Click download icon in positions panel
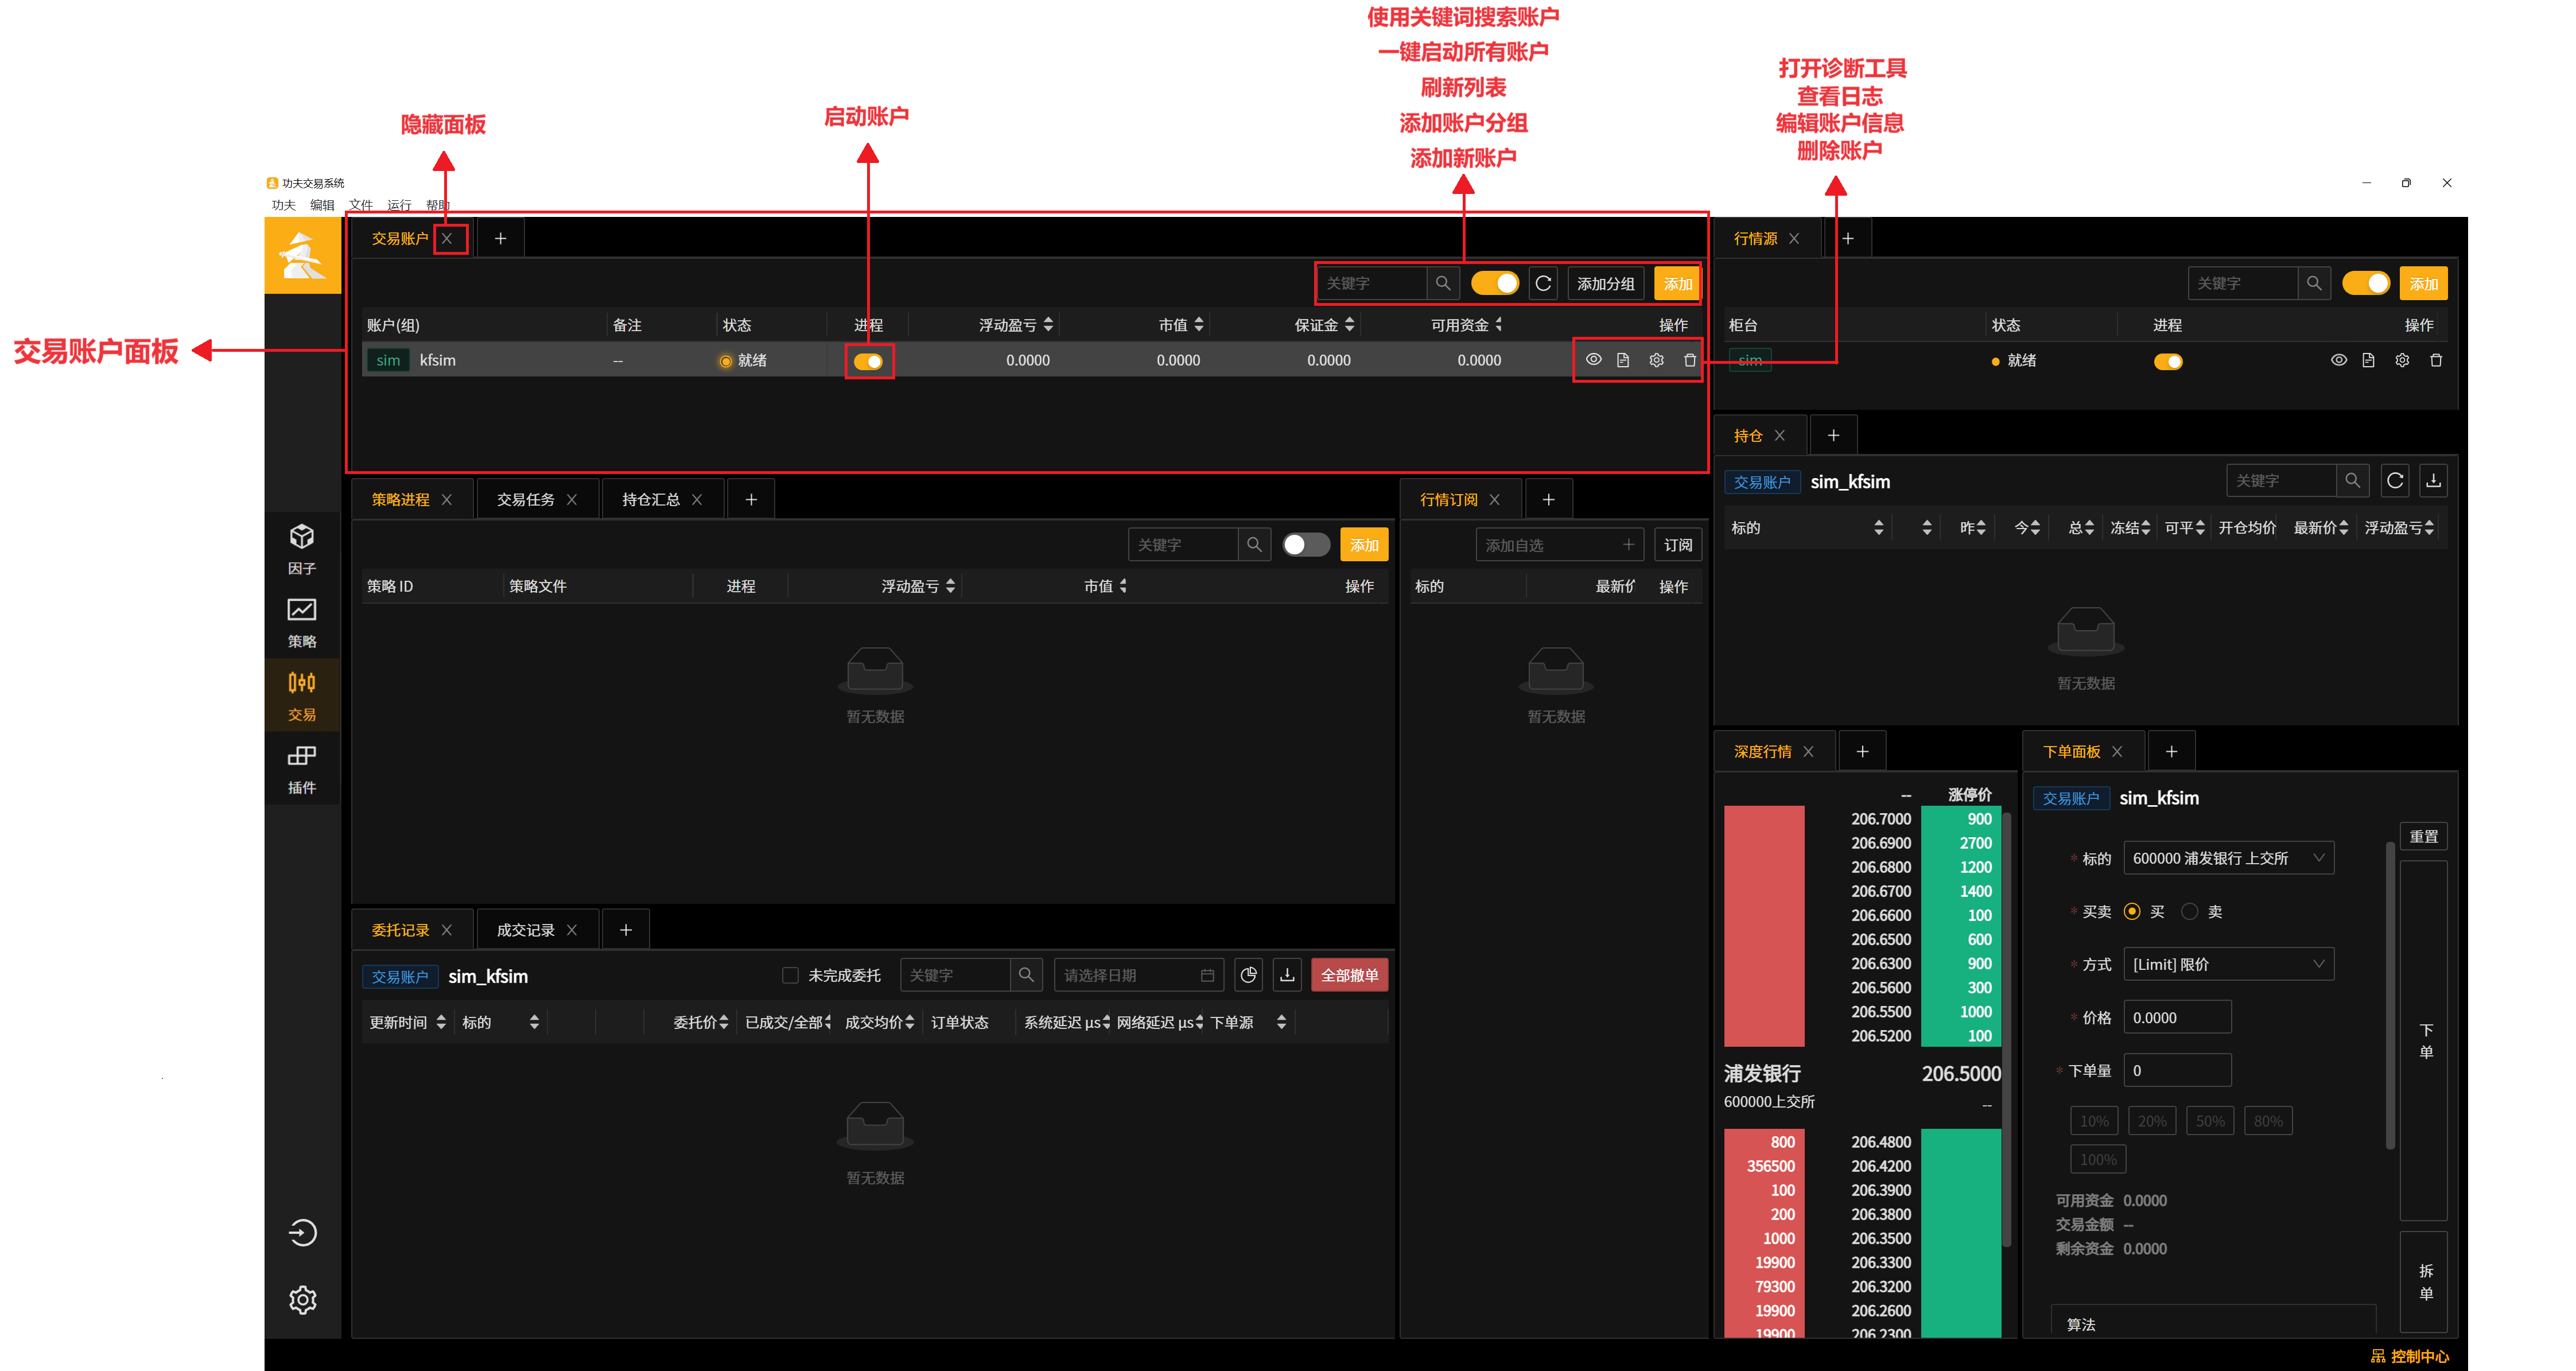This screenshot has height=1371, width=2576. (2433, 481)
